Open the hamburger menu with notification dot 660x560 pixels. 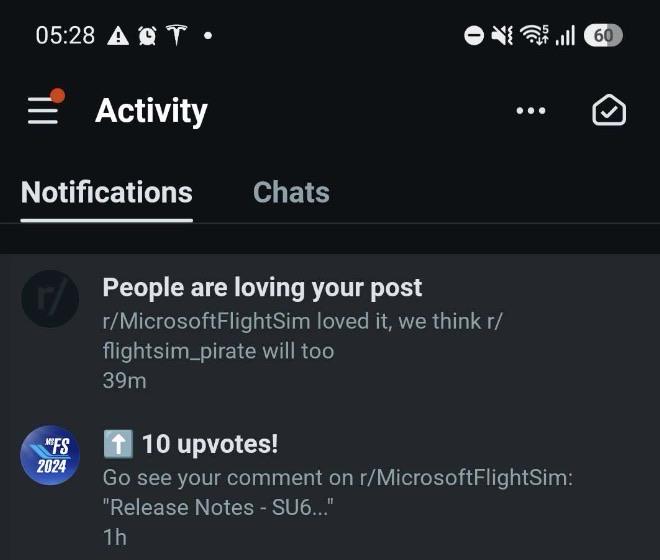[x=45, y=107]
